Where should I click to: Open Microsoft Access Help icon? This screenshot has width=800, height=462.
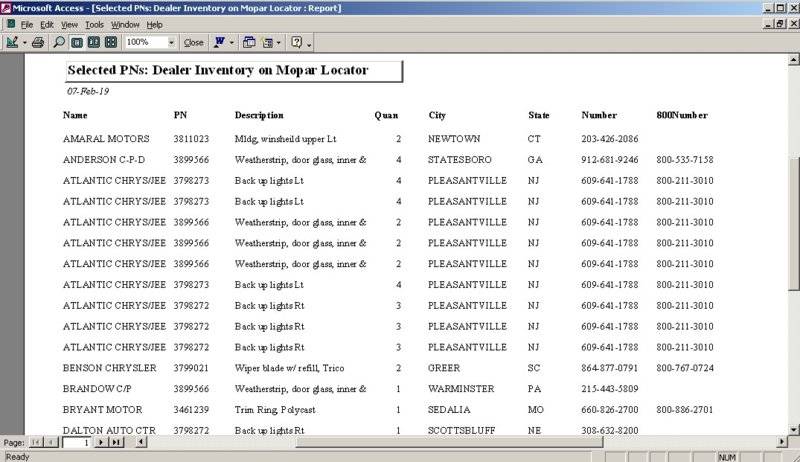point(296,42)
